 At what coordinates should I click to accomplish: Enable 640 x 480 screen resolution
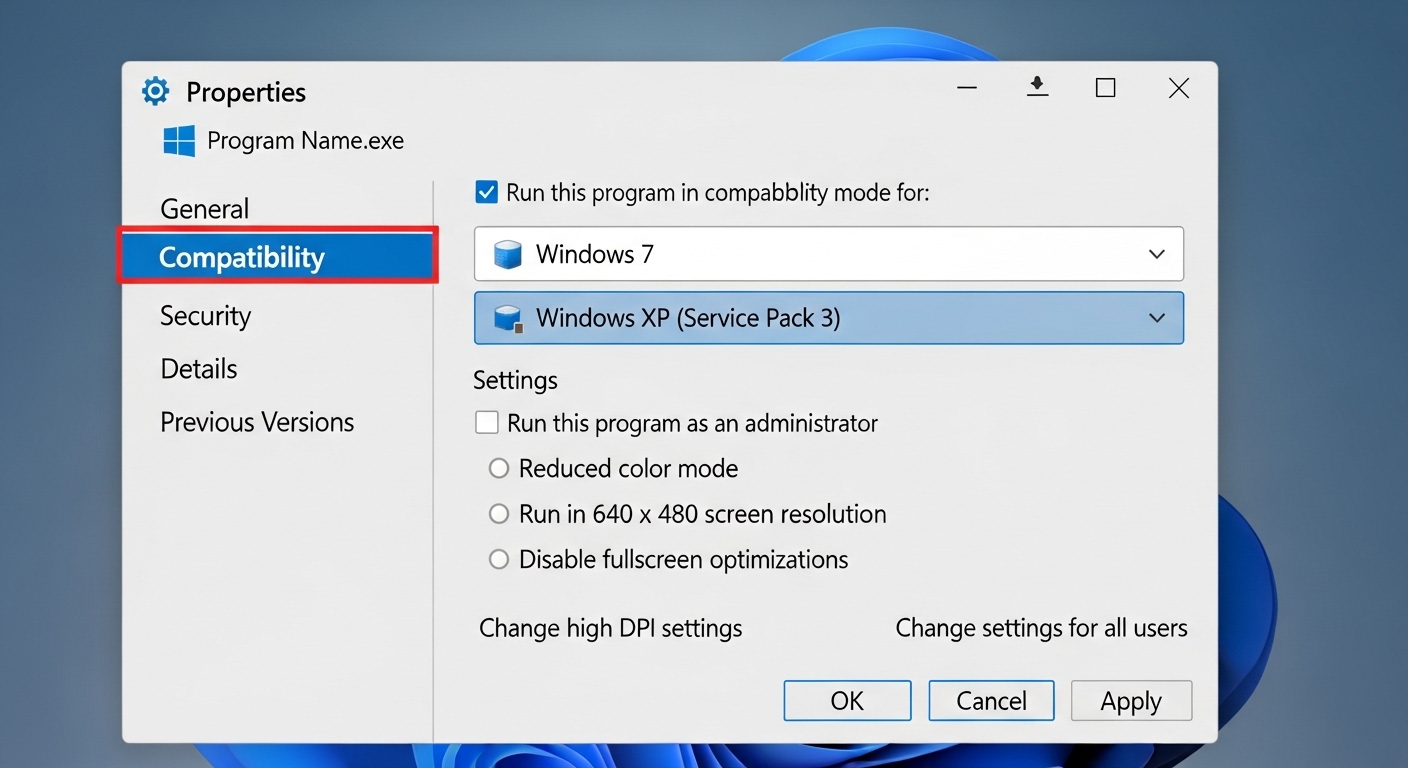[498, 513]
